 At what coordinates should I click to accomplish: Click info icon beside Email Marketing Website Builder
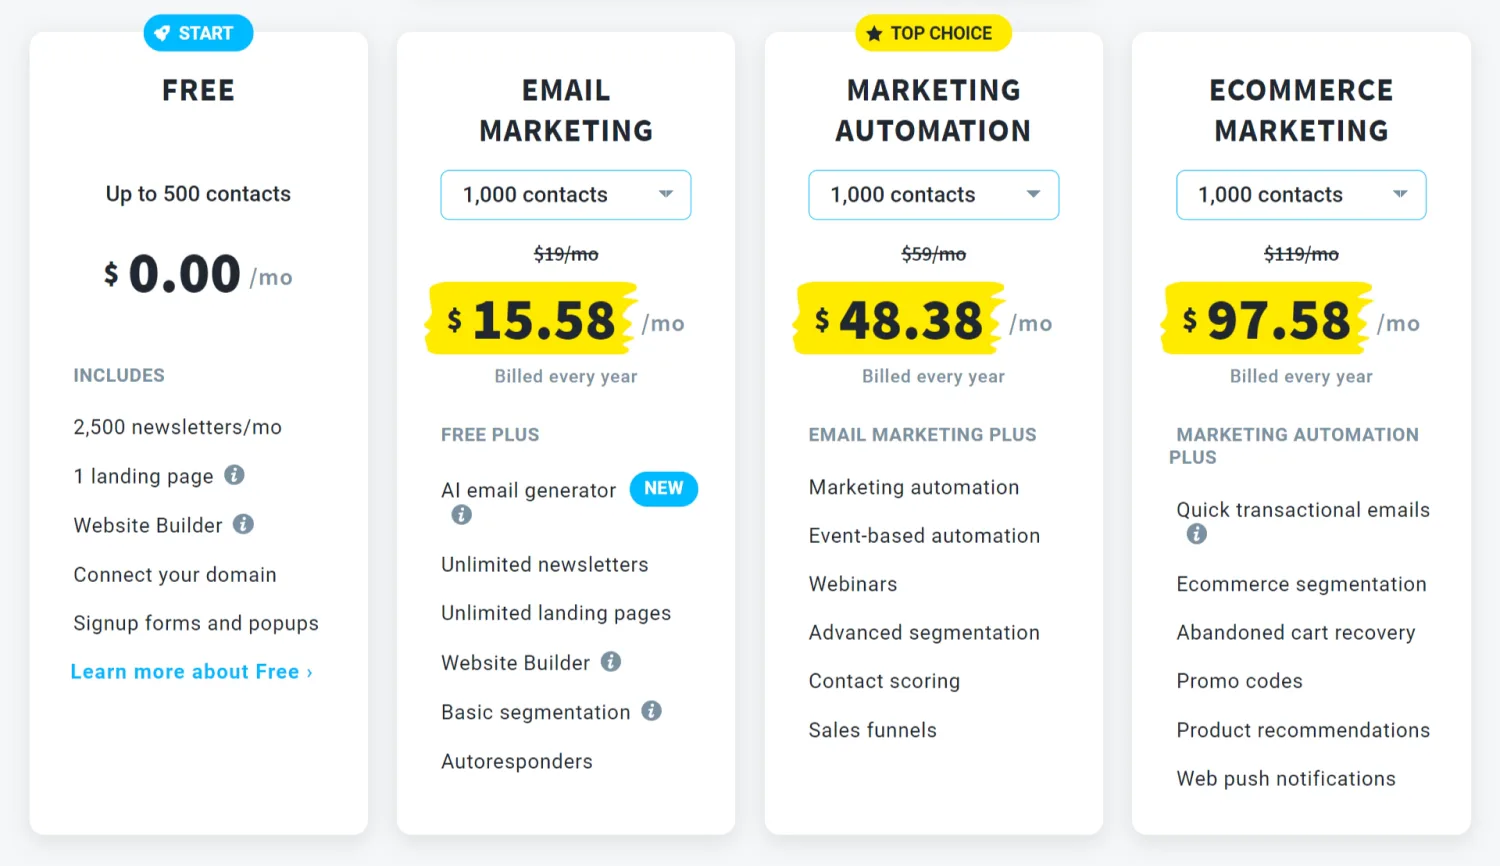click(x=611, y=662)
